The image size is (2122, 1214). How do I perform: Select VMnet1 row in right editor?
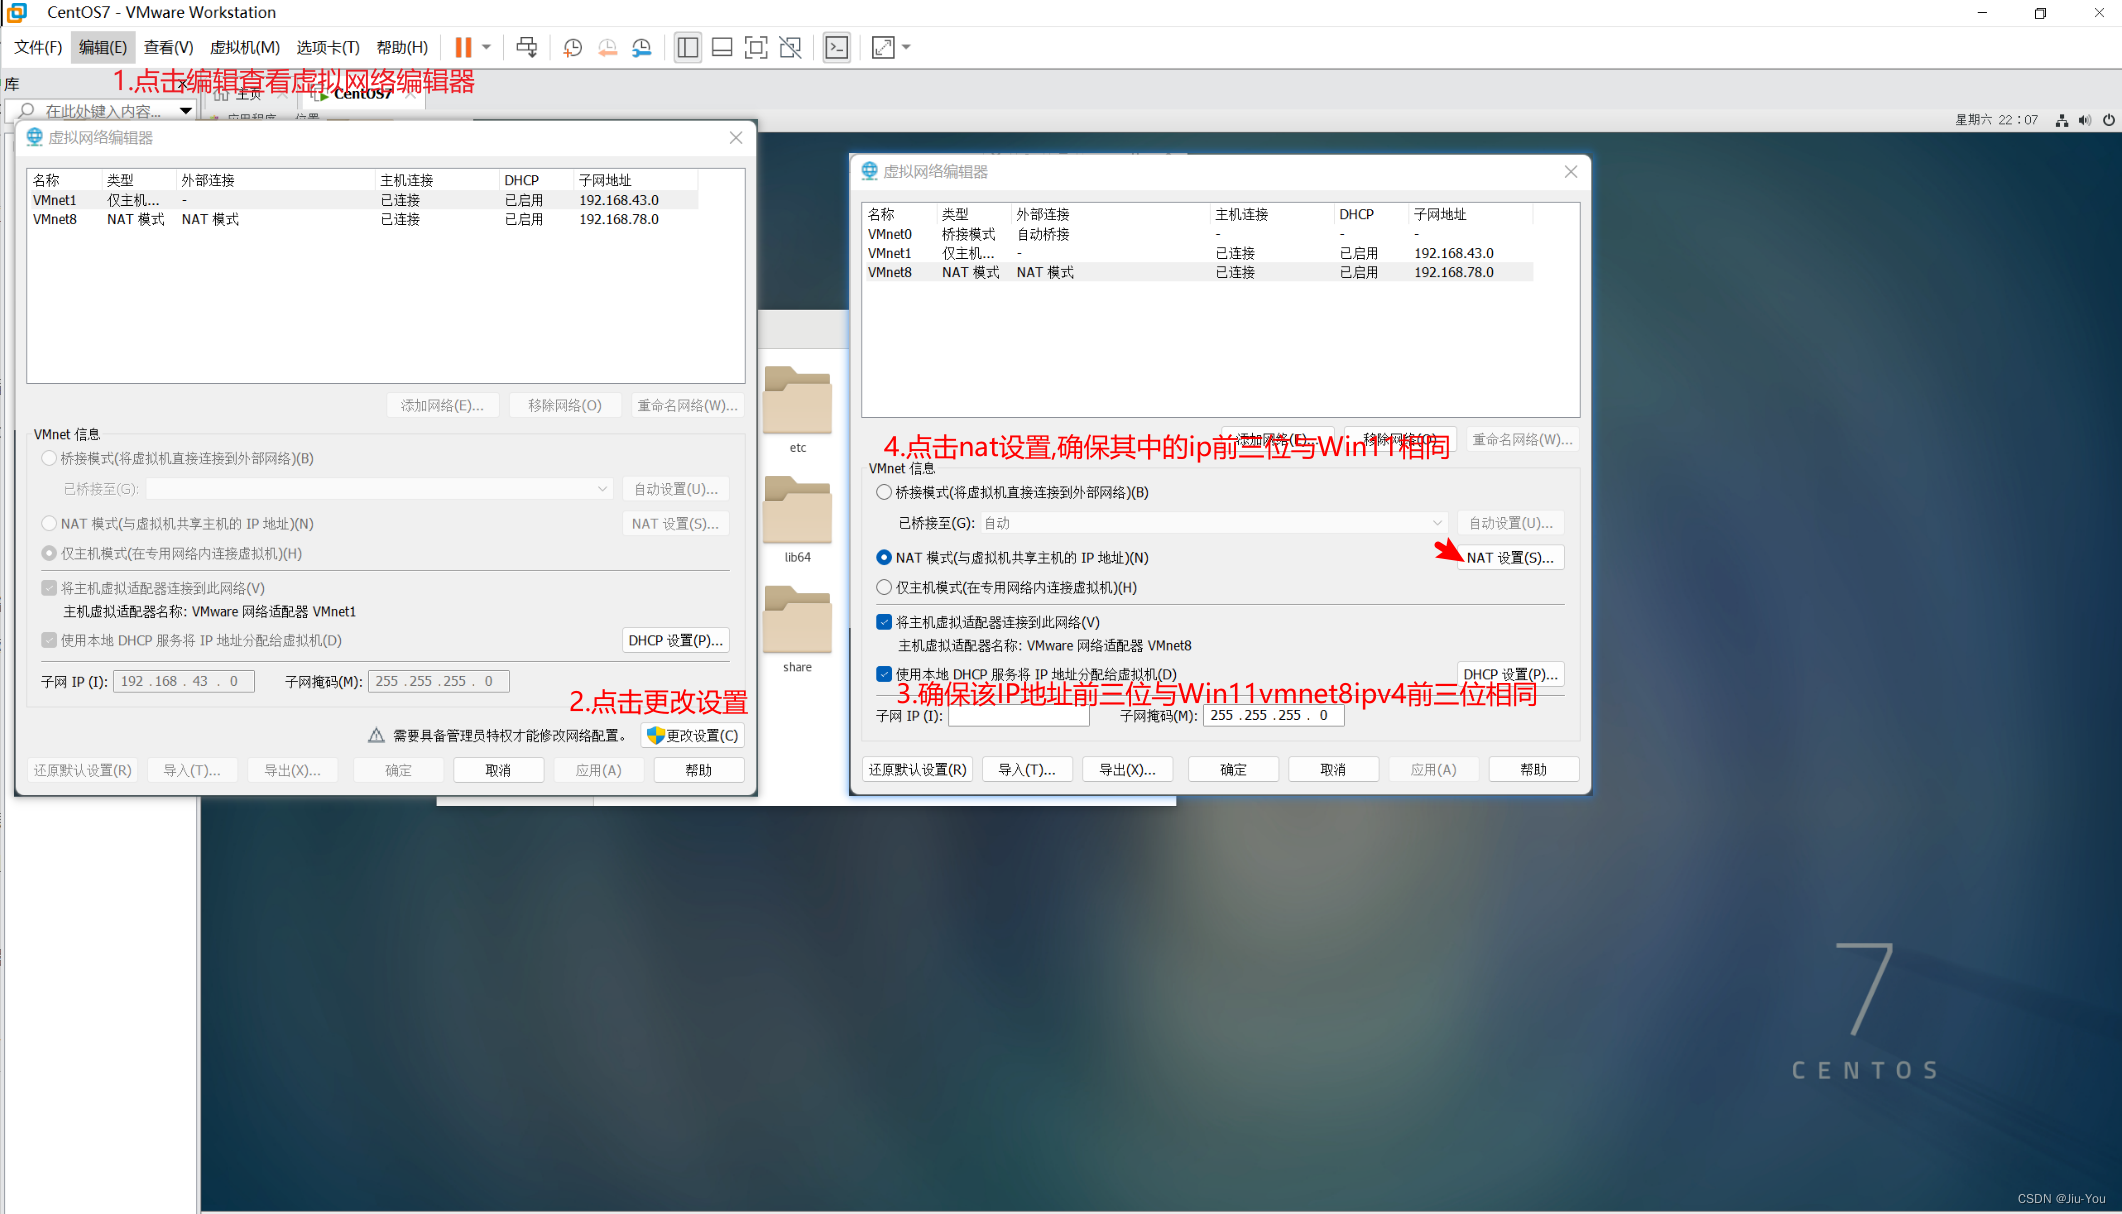tap(1198, 253)
